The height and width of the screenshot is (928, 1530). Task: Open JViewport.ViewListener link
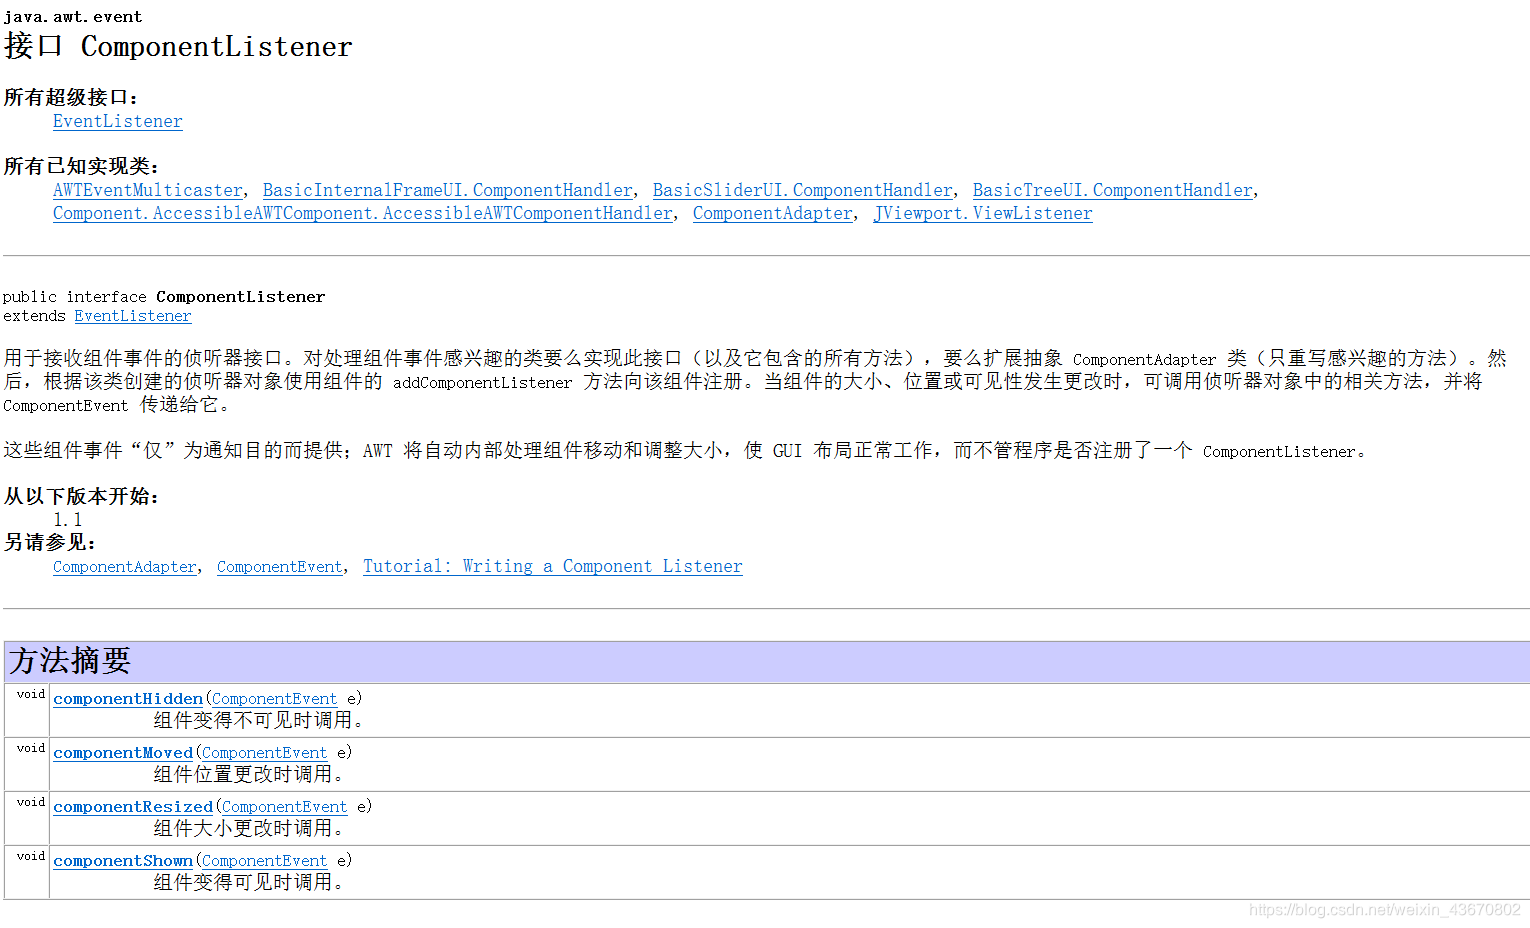click(983, 213)
